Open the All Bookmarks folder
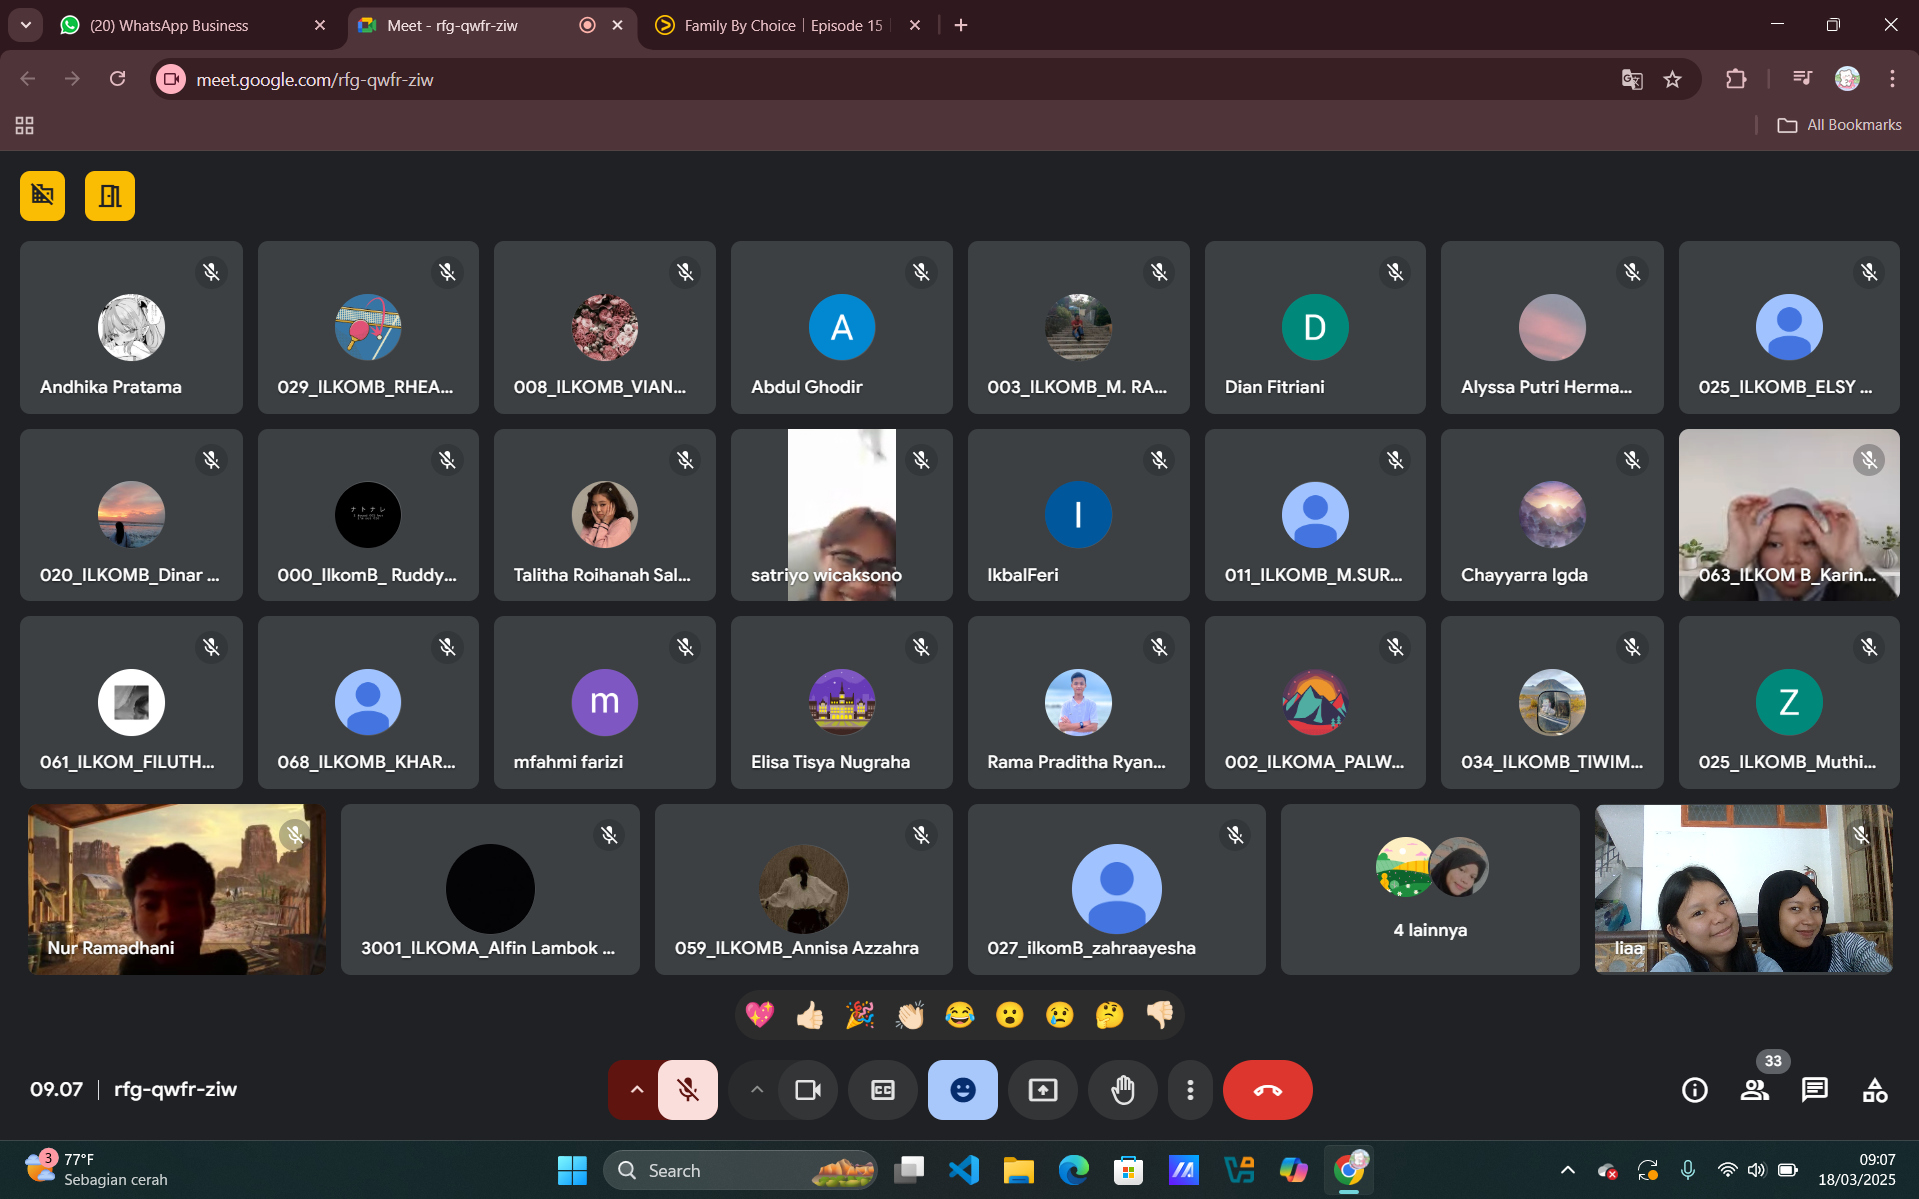Screen dimensions: 1919x1199 pyautogui.click(x=1840, y=125)
